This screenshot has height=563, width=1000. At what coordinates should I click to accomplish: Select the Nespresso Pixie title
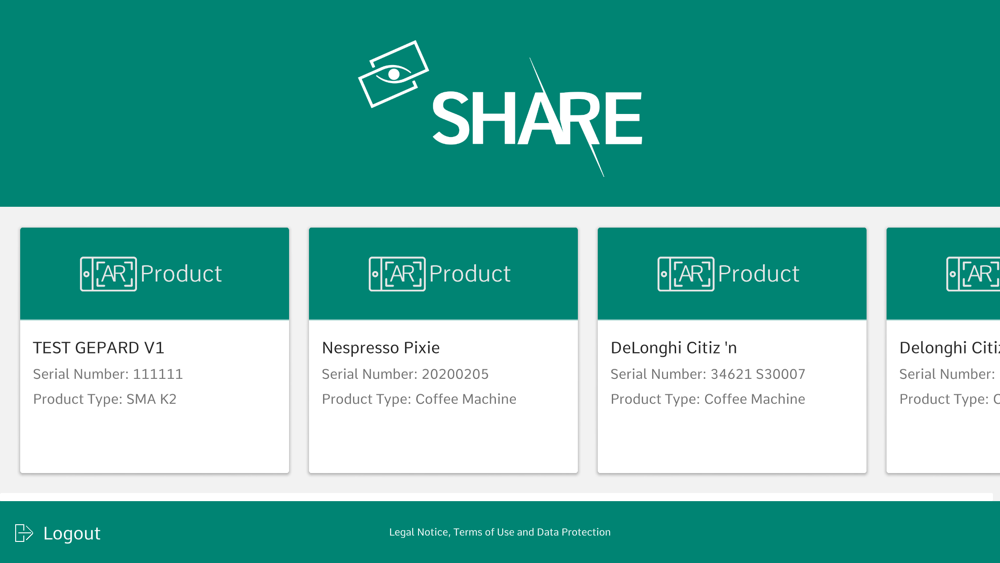pos(381,347)
